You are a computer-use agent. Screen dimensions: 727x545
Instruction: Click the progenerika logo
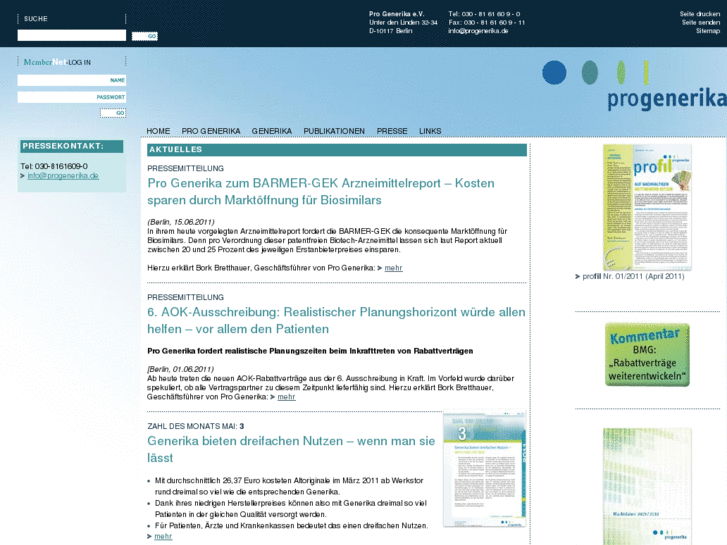click(x=634, y=86)
